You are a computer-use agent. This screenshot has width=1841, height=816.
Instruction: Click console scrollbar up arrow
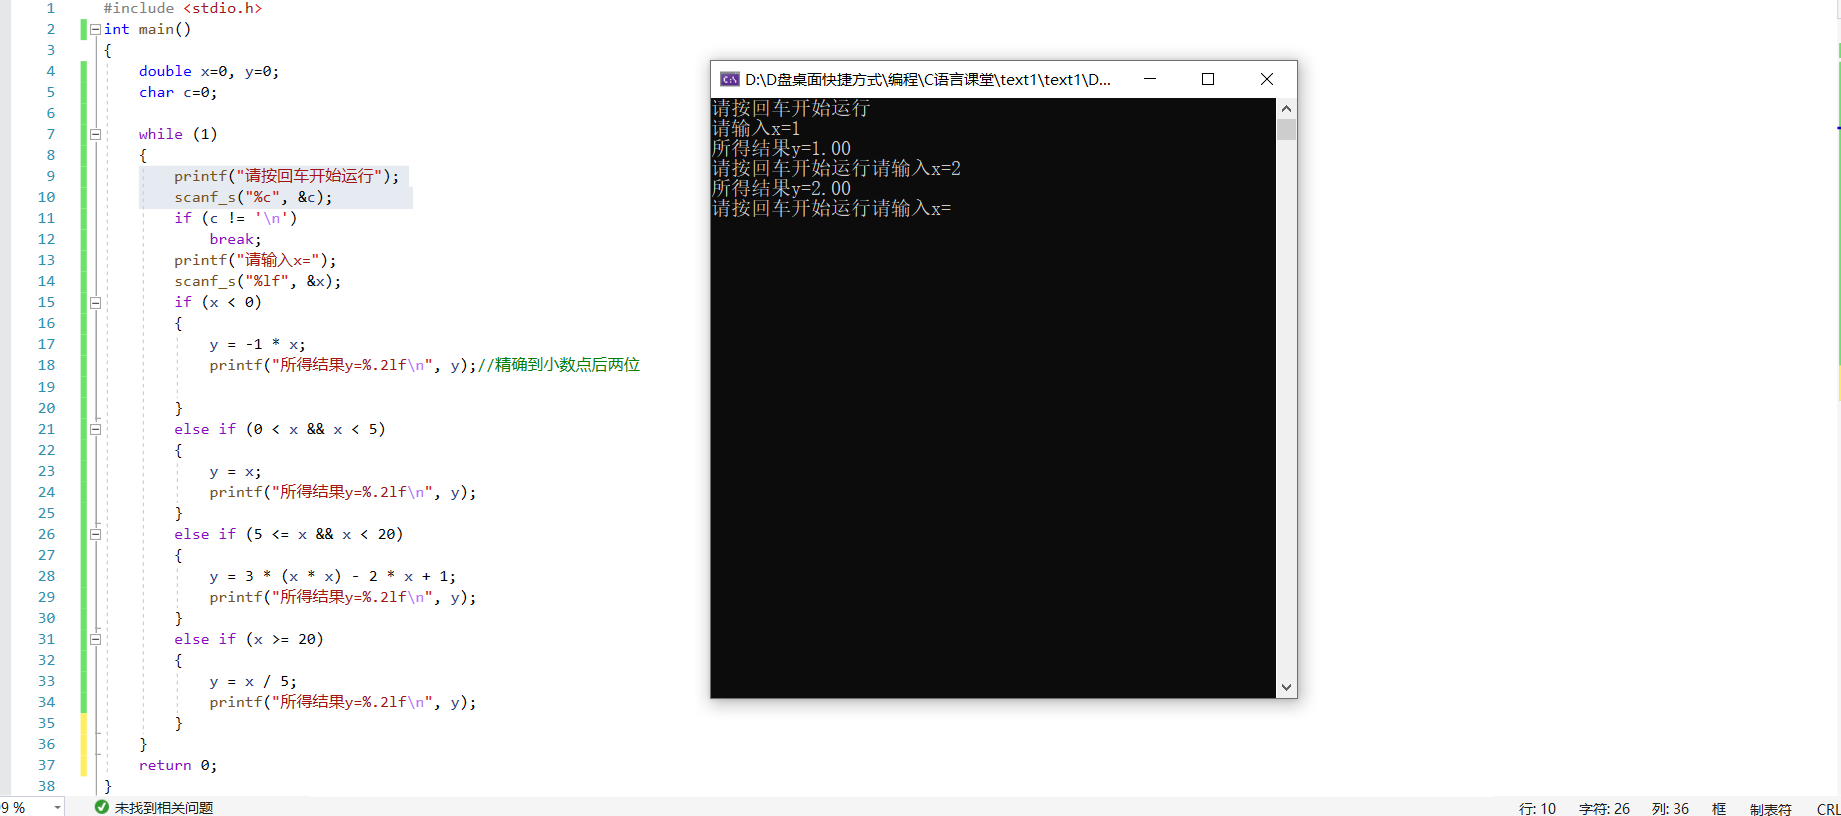(x=1286, y=108)
